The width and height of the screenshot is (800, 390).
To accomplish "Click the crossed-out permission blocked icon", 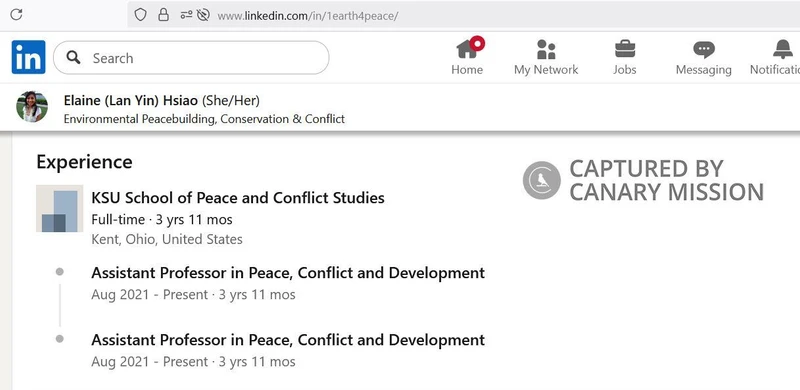I will pos(203,15).
